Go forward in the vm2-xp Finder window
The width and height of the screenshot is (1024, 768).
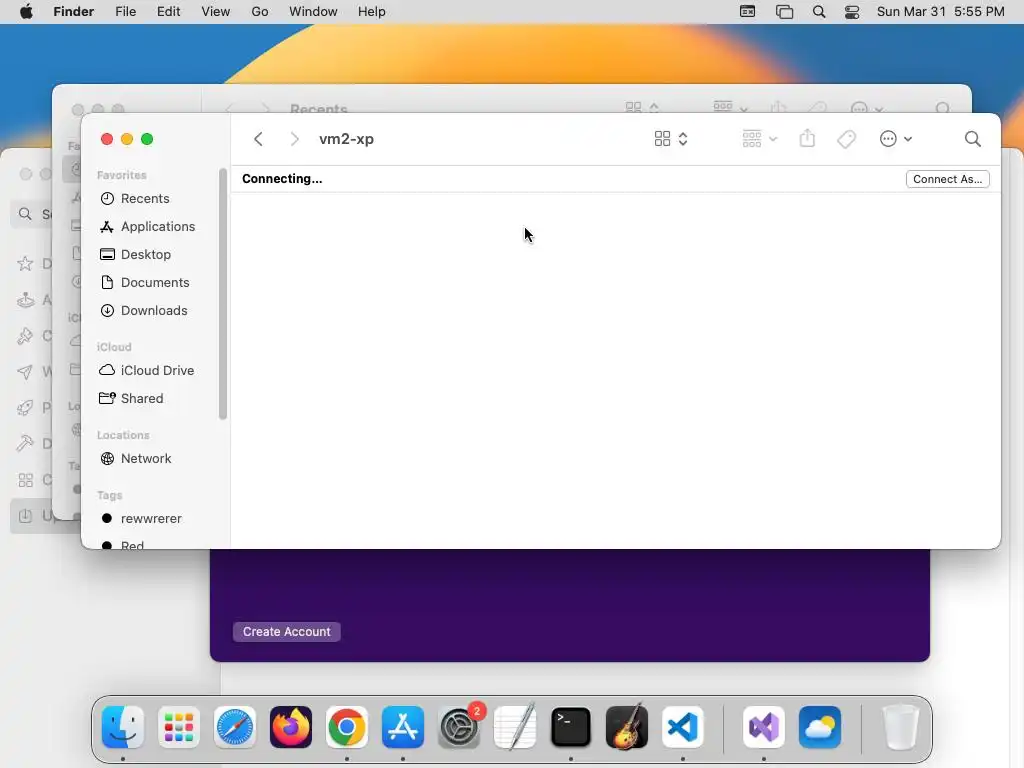(x=295, y=139)
